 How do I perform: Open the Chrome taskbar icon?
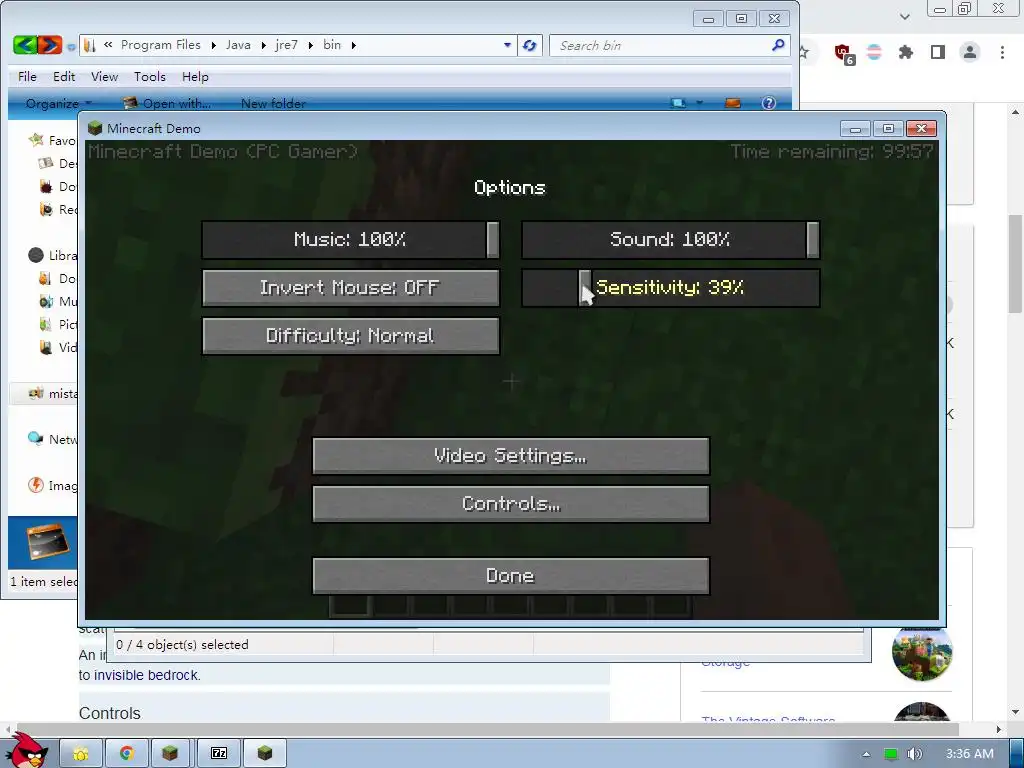[127, 754]
